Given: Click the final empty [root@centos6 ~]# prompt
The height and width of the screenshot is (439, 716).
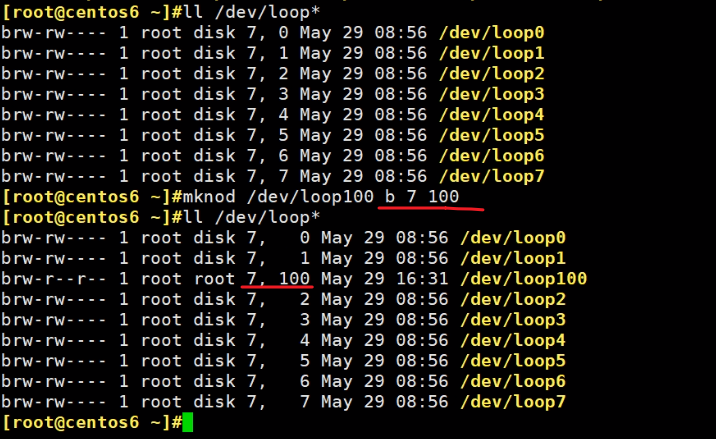Looking at the screenshot, I should (90, 423).
